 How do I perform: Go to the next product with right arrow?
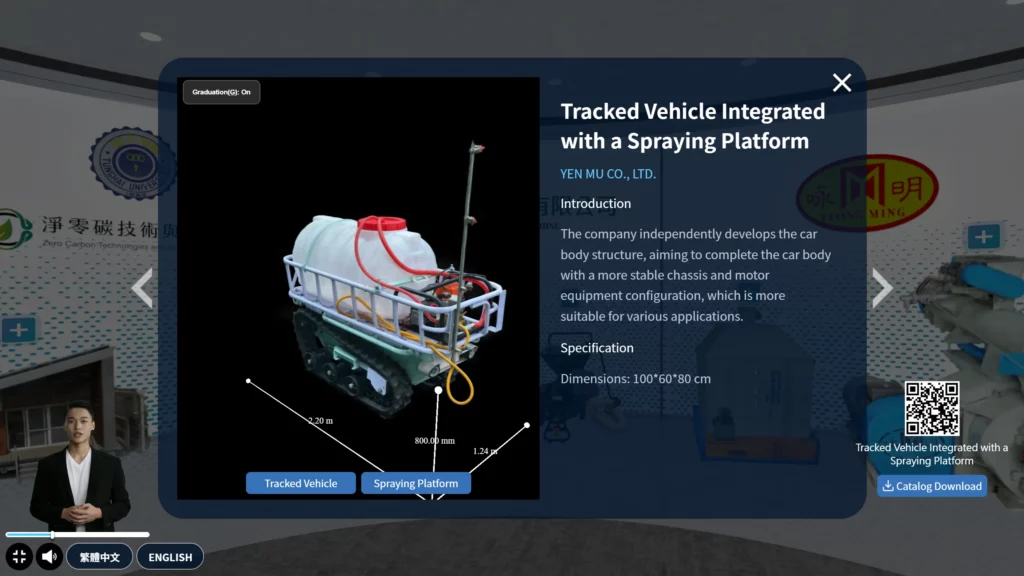tap(881, 288)
